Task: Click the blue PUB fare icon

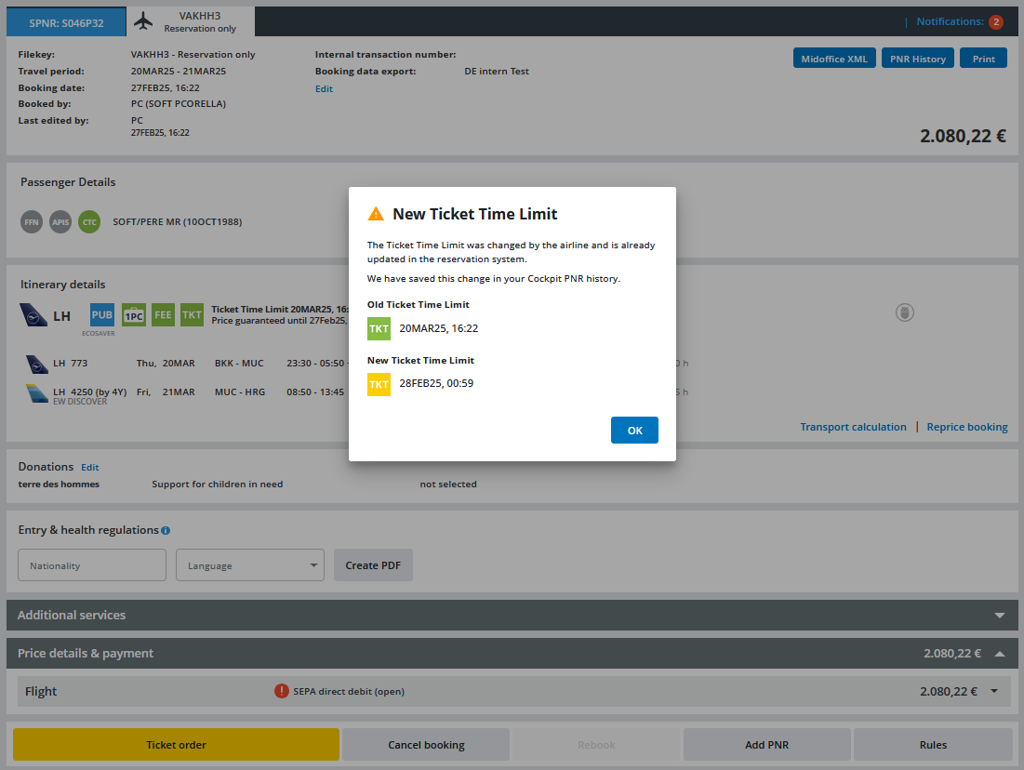Action: [102, 315]
